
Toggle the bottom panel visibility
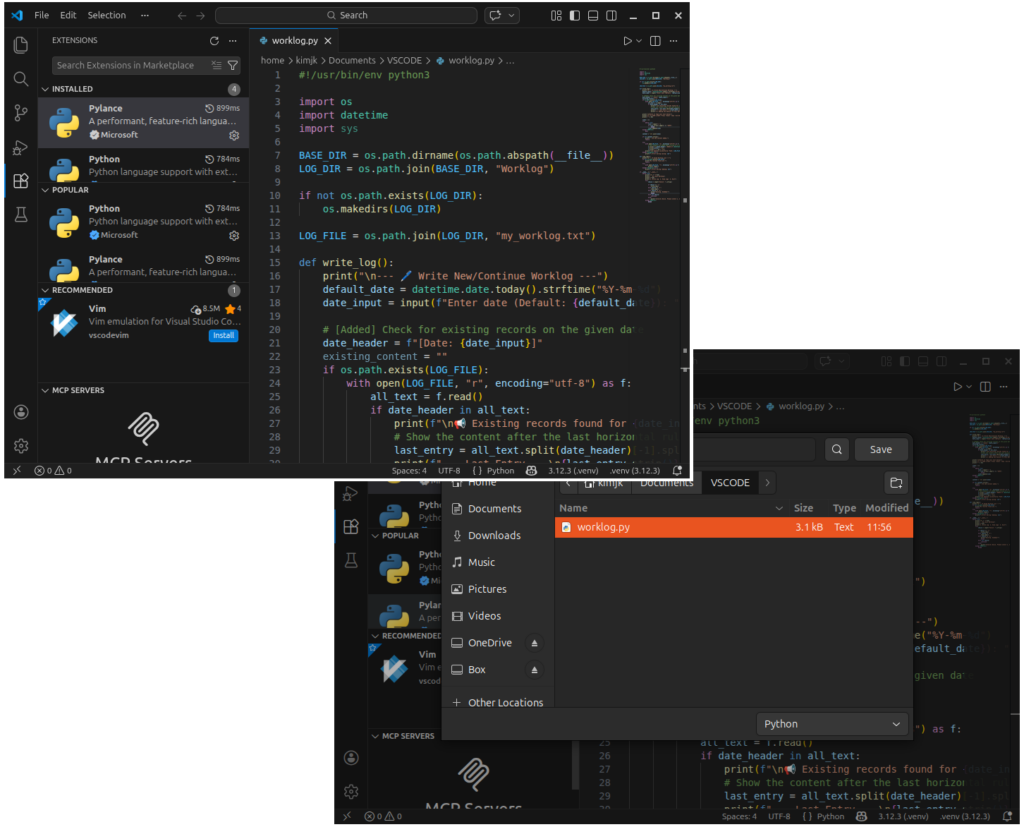593,16
